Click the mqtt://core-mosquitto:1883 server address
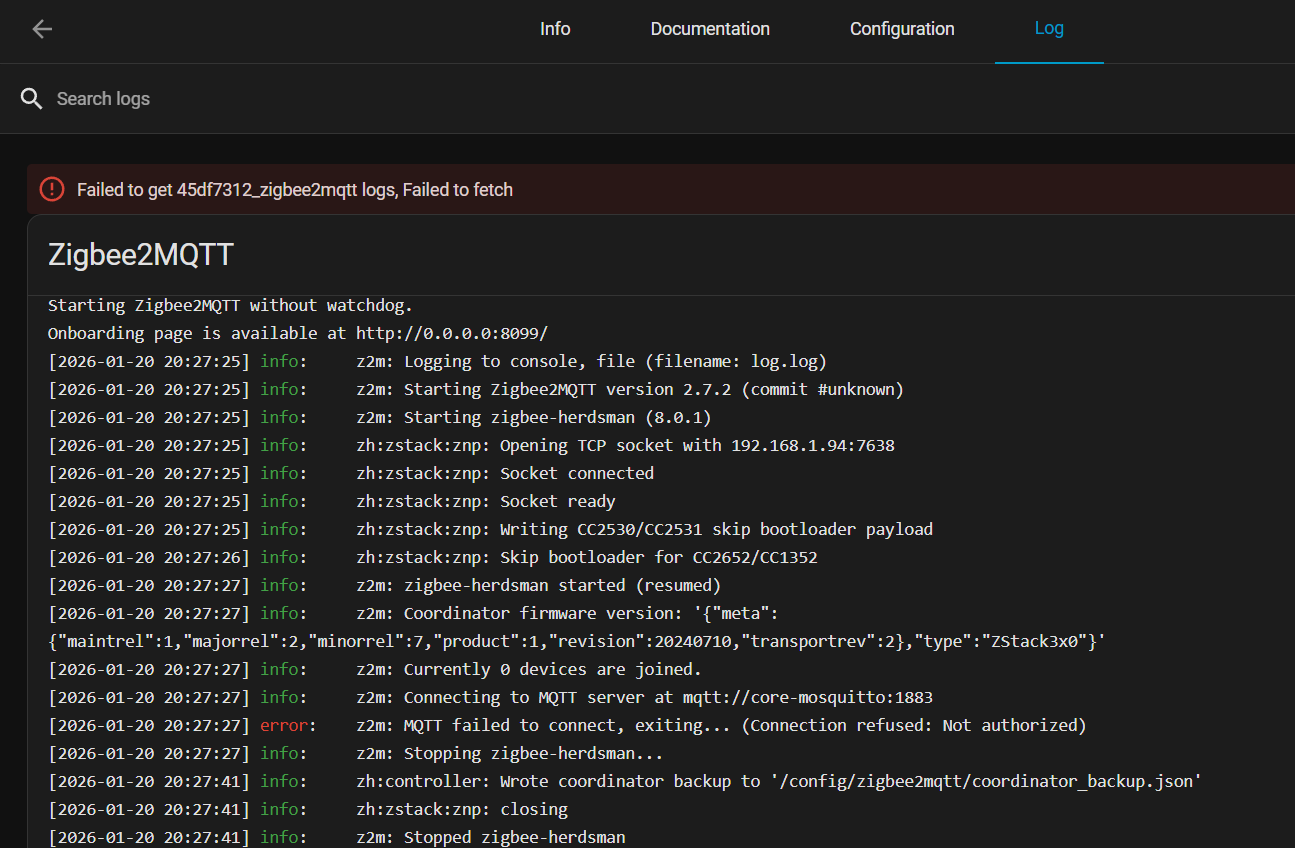1295x848 pixels. point(807,697)
